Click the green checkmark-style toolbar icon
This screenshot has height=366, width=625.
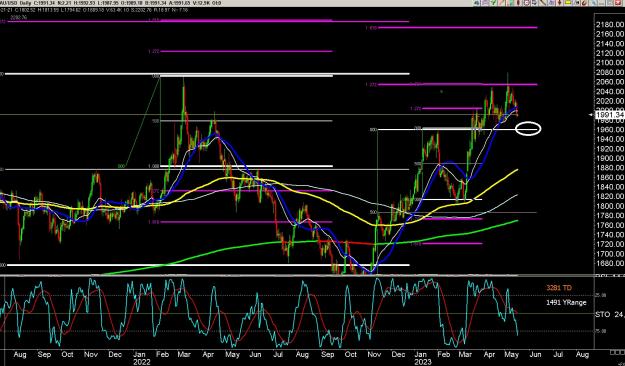point(493,2)
